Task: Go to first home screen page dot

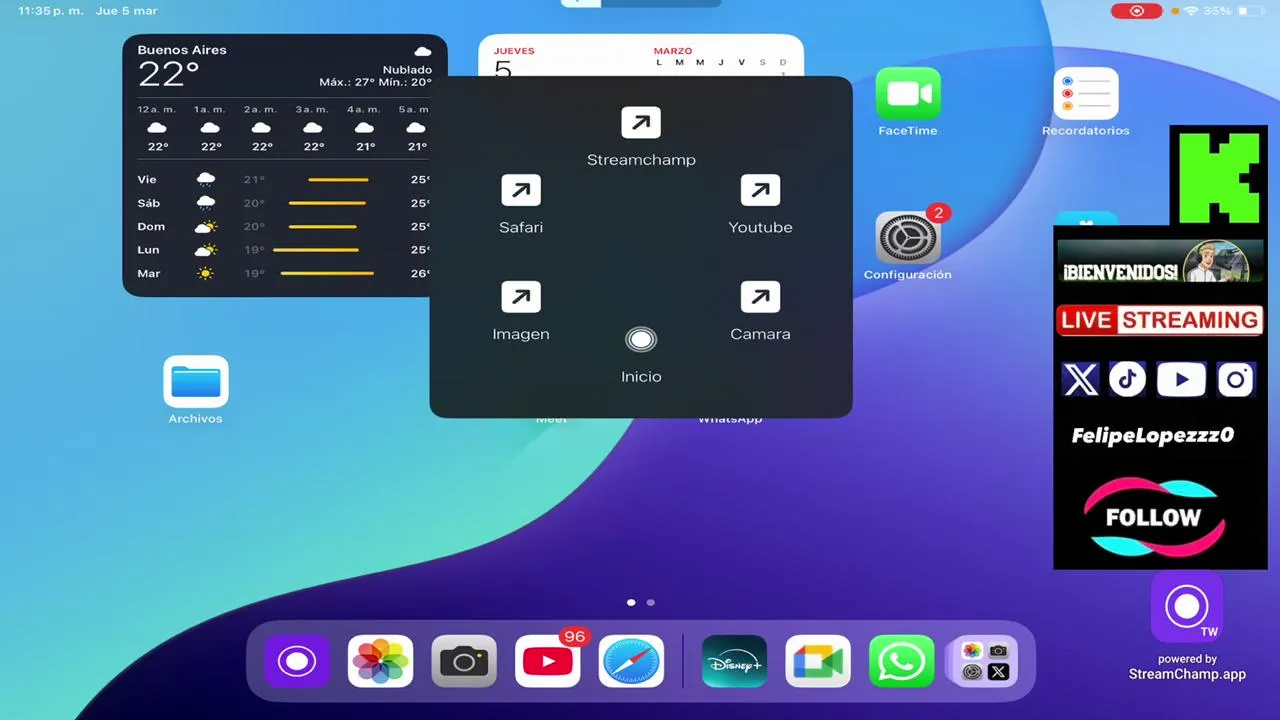Action: click(631, 602)
